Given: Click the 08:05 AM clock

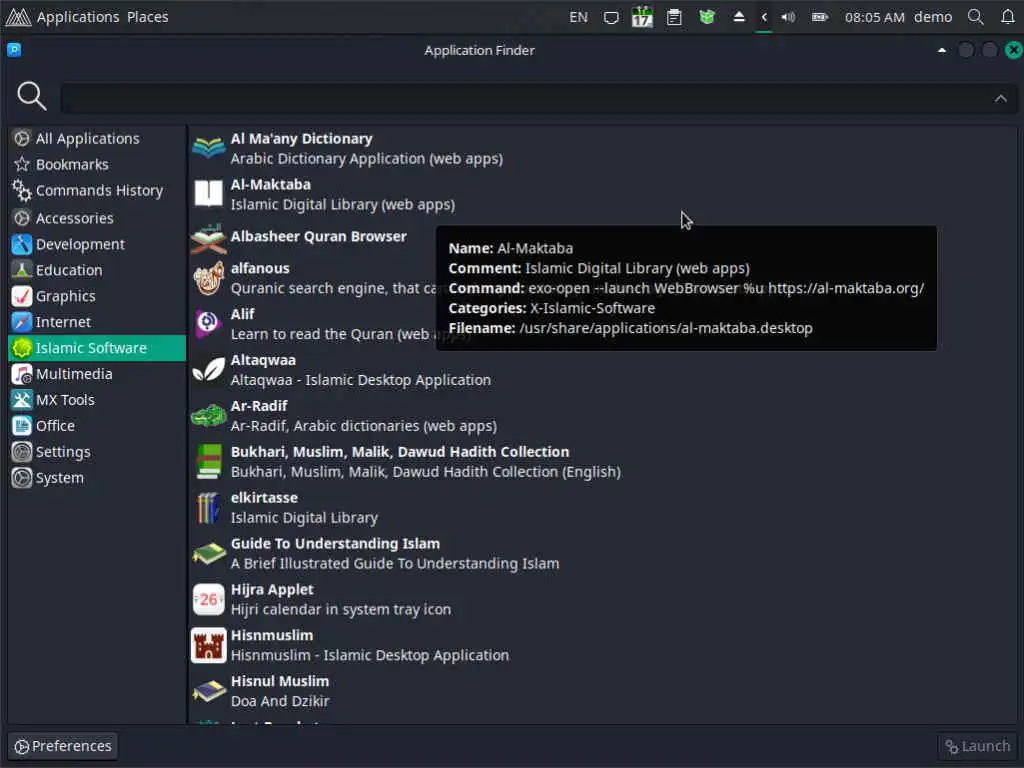Looking at the screenshot, I should [x=874, y=17].
